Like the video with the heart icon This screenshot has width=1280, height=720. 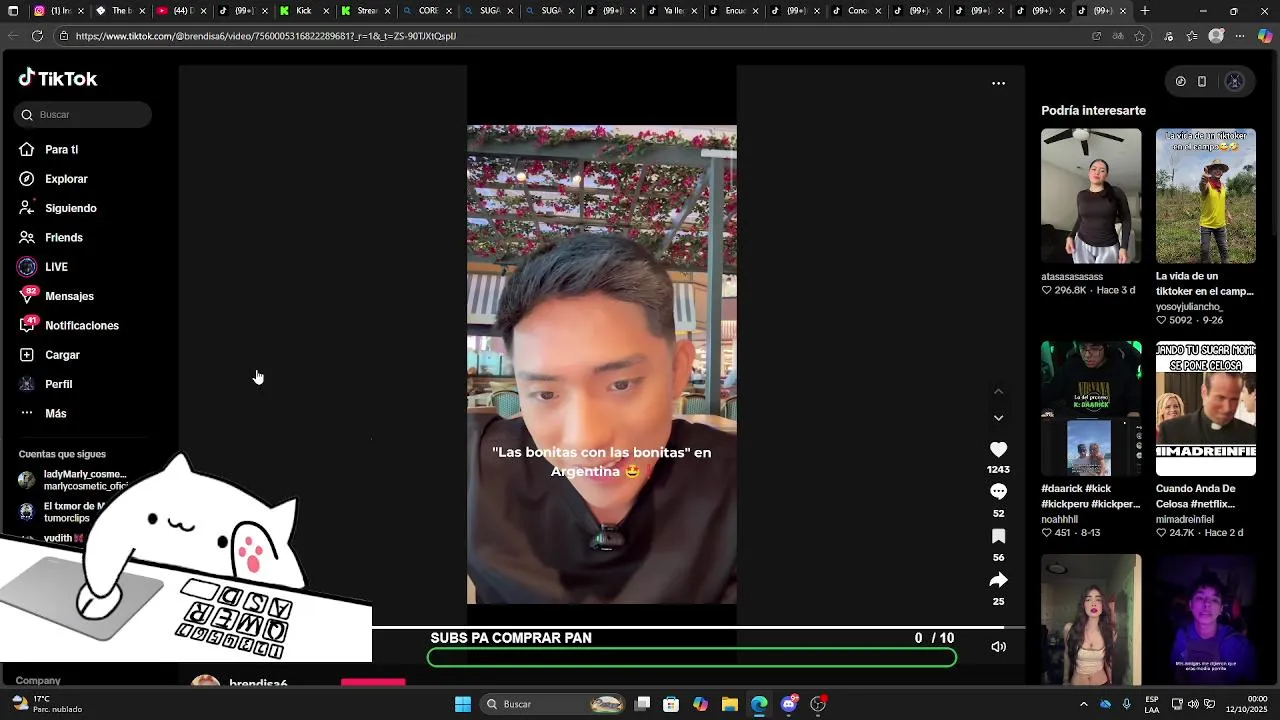pyautogui.click(x=998, y=450)
